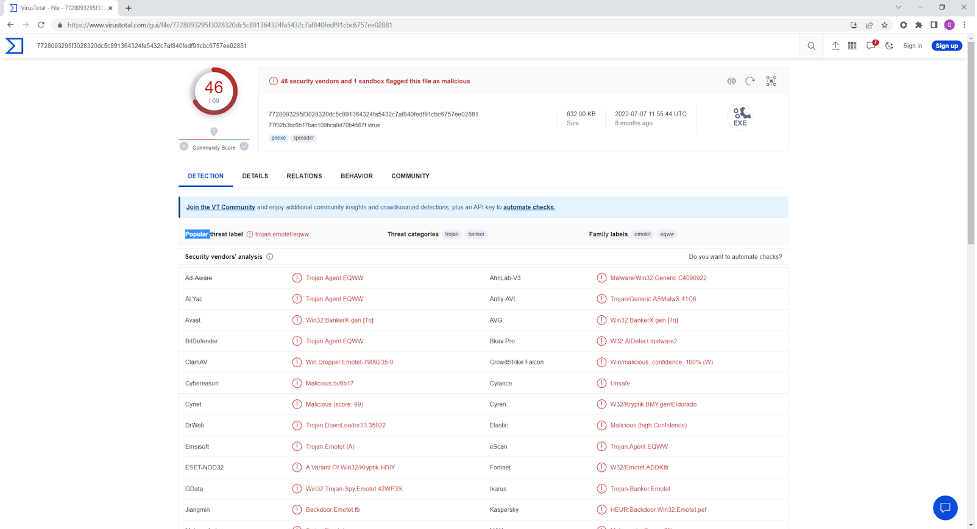The width and height of the screenshot is (977, 529).
Task: Click Join the VT Community link
Action: coord(221,207)
